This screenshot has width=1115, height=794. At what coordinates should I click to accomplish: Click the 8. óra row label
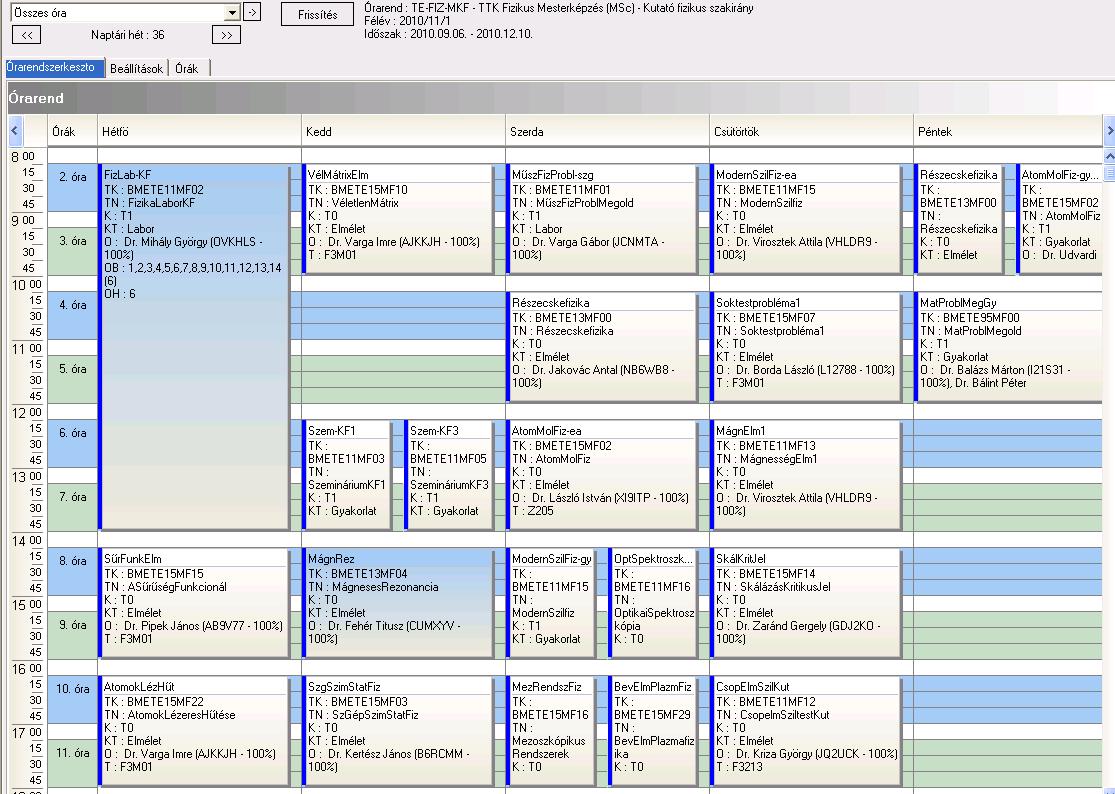[x=73, y=572]
